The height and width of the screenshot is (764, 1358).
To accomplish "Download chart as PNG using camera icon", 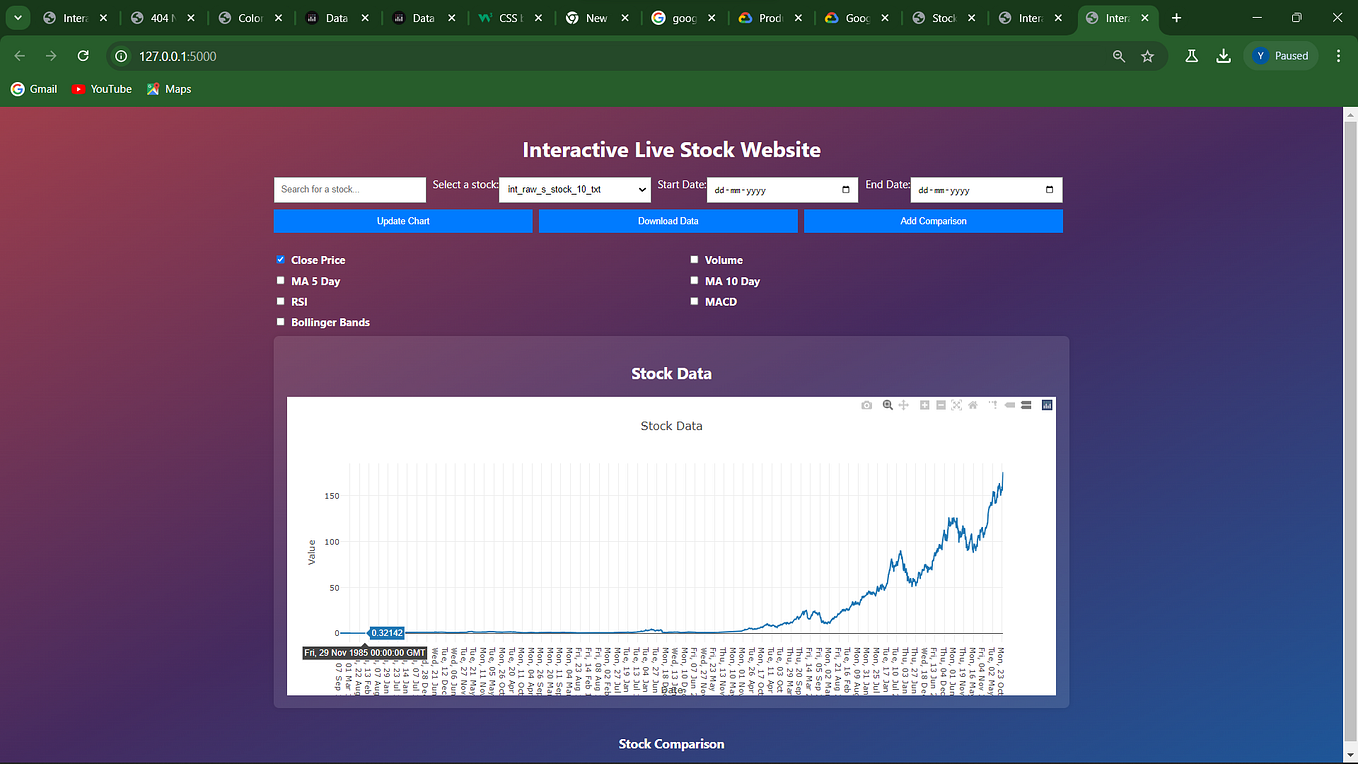I will tap(867, 405).
